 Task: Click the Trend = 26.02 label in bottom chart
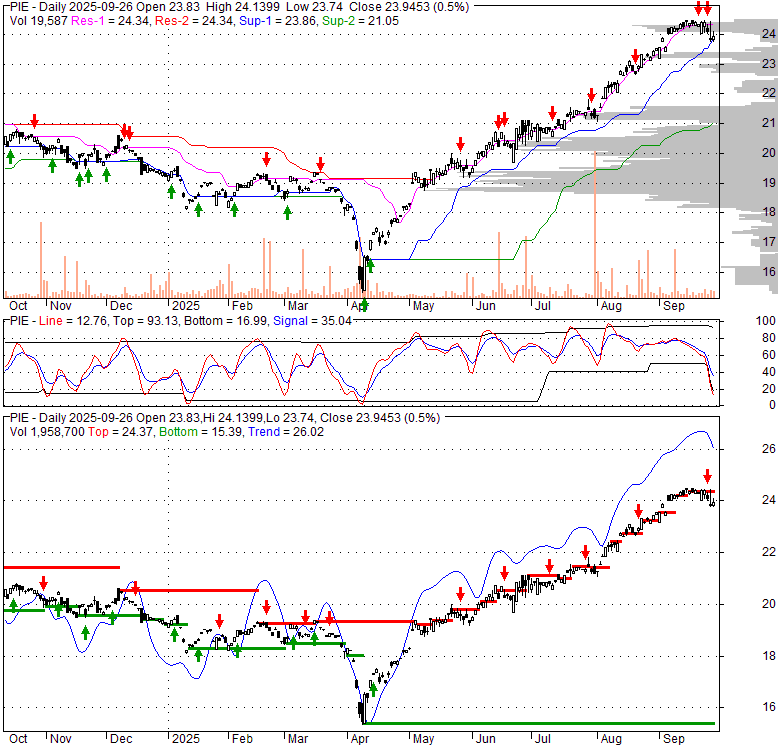pyautogui.click(x=286, y=432)
